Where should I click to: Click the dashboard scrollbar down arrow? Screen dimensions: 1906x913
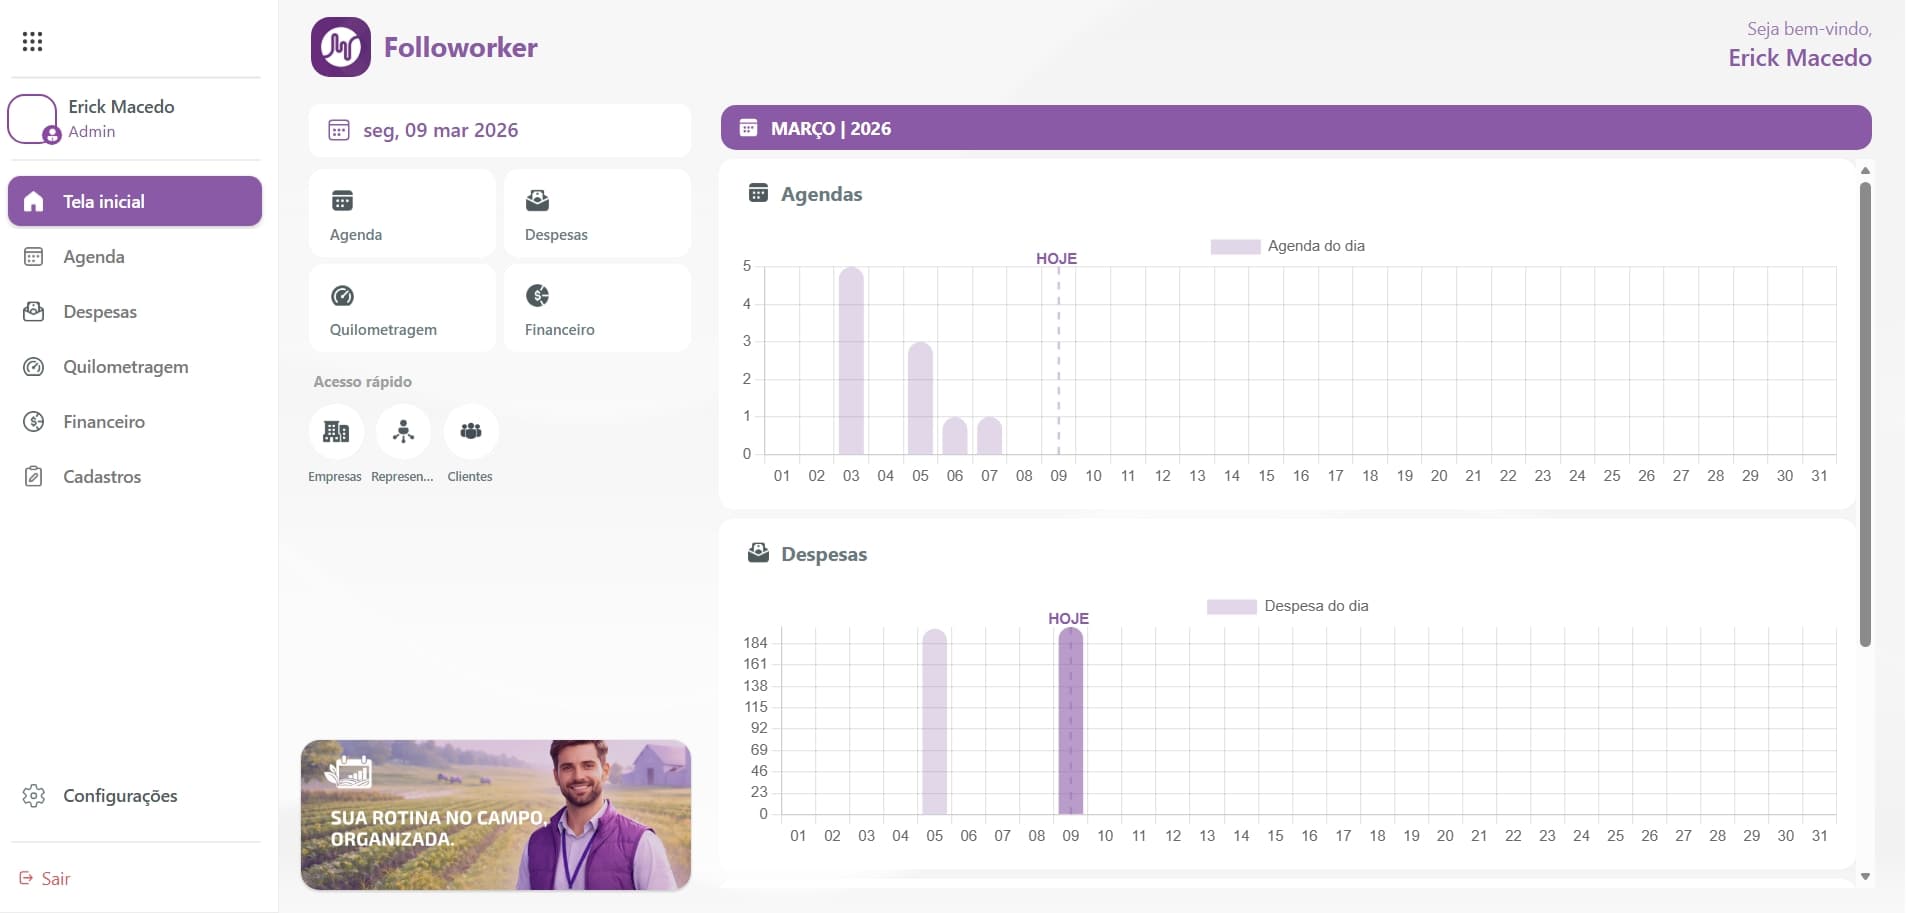click(x=1865, y=876)
